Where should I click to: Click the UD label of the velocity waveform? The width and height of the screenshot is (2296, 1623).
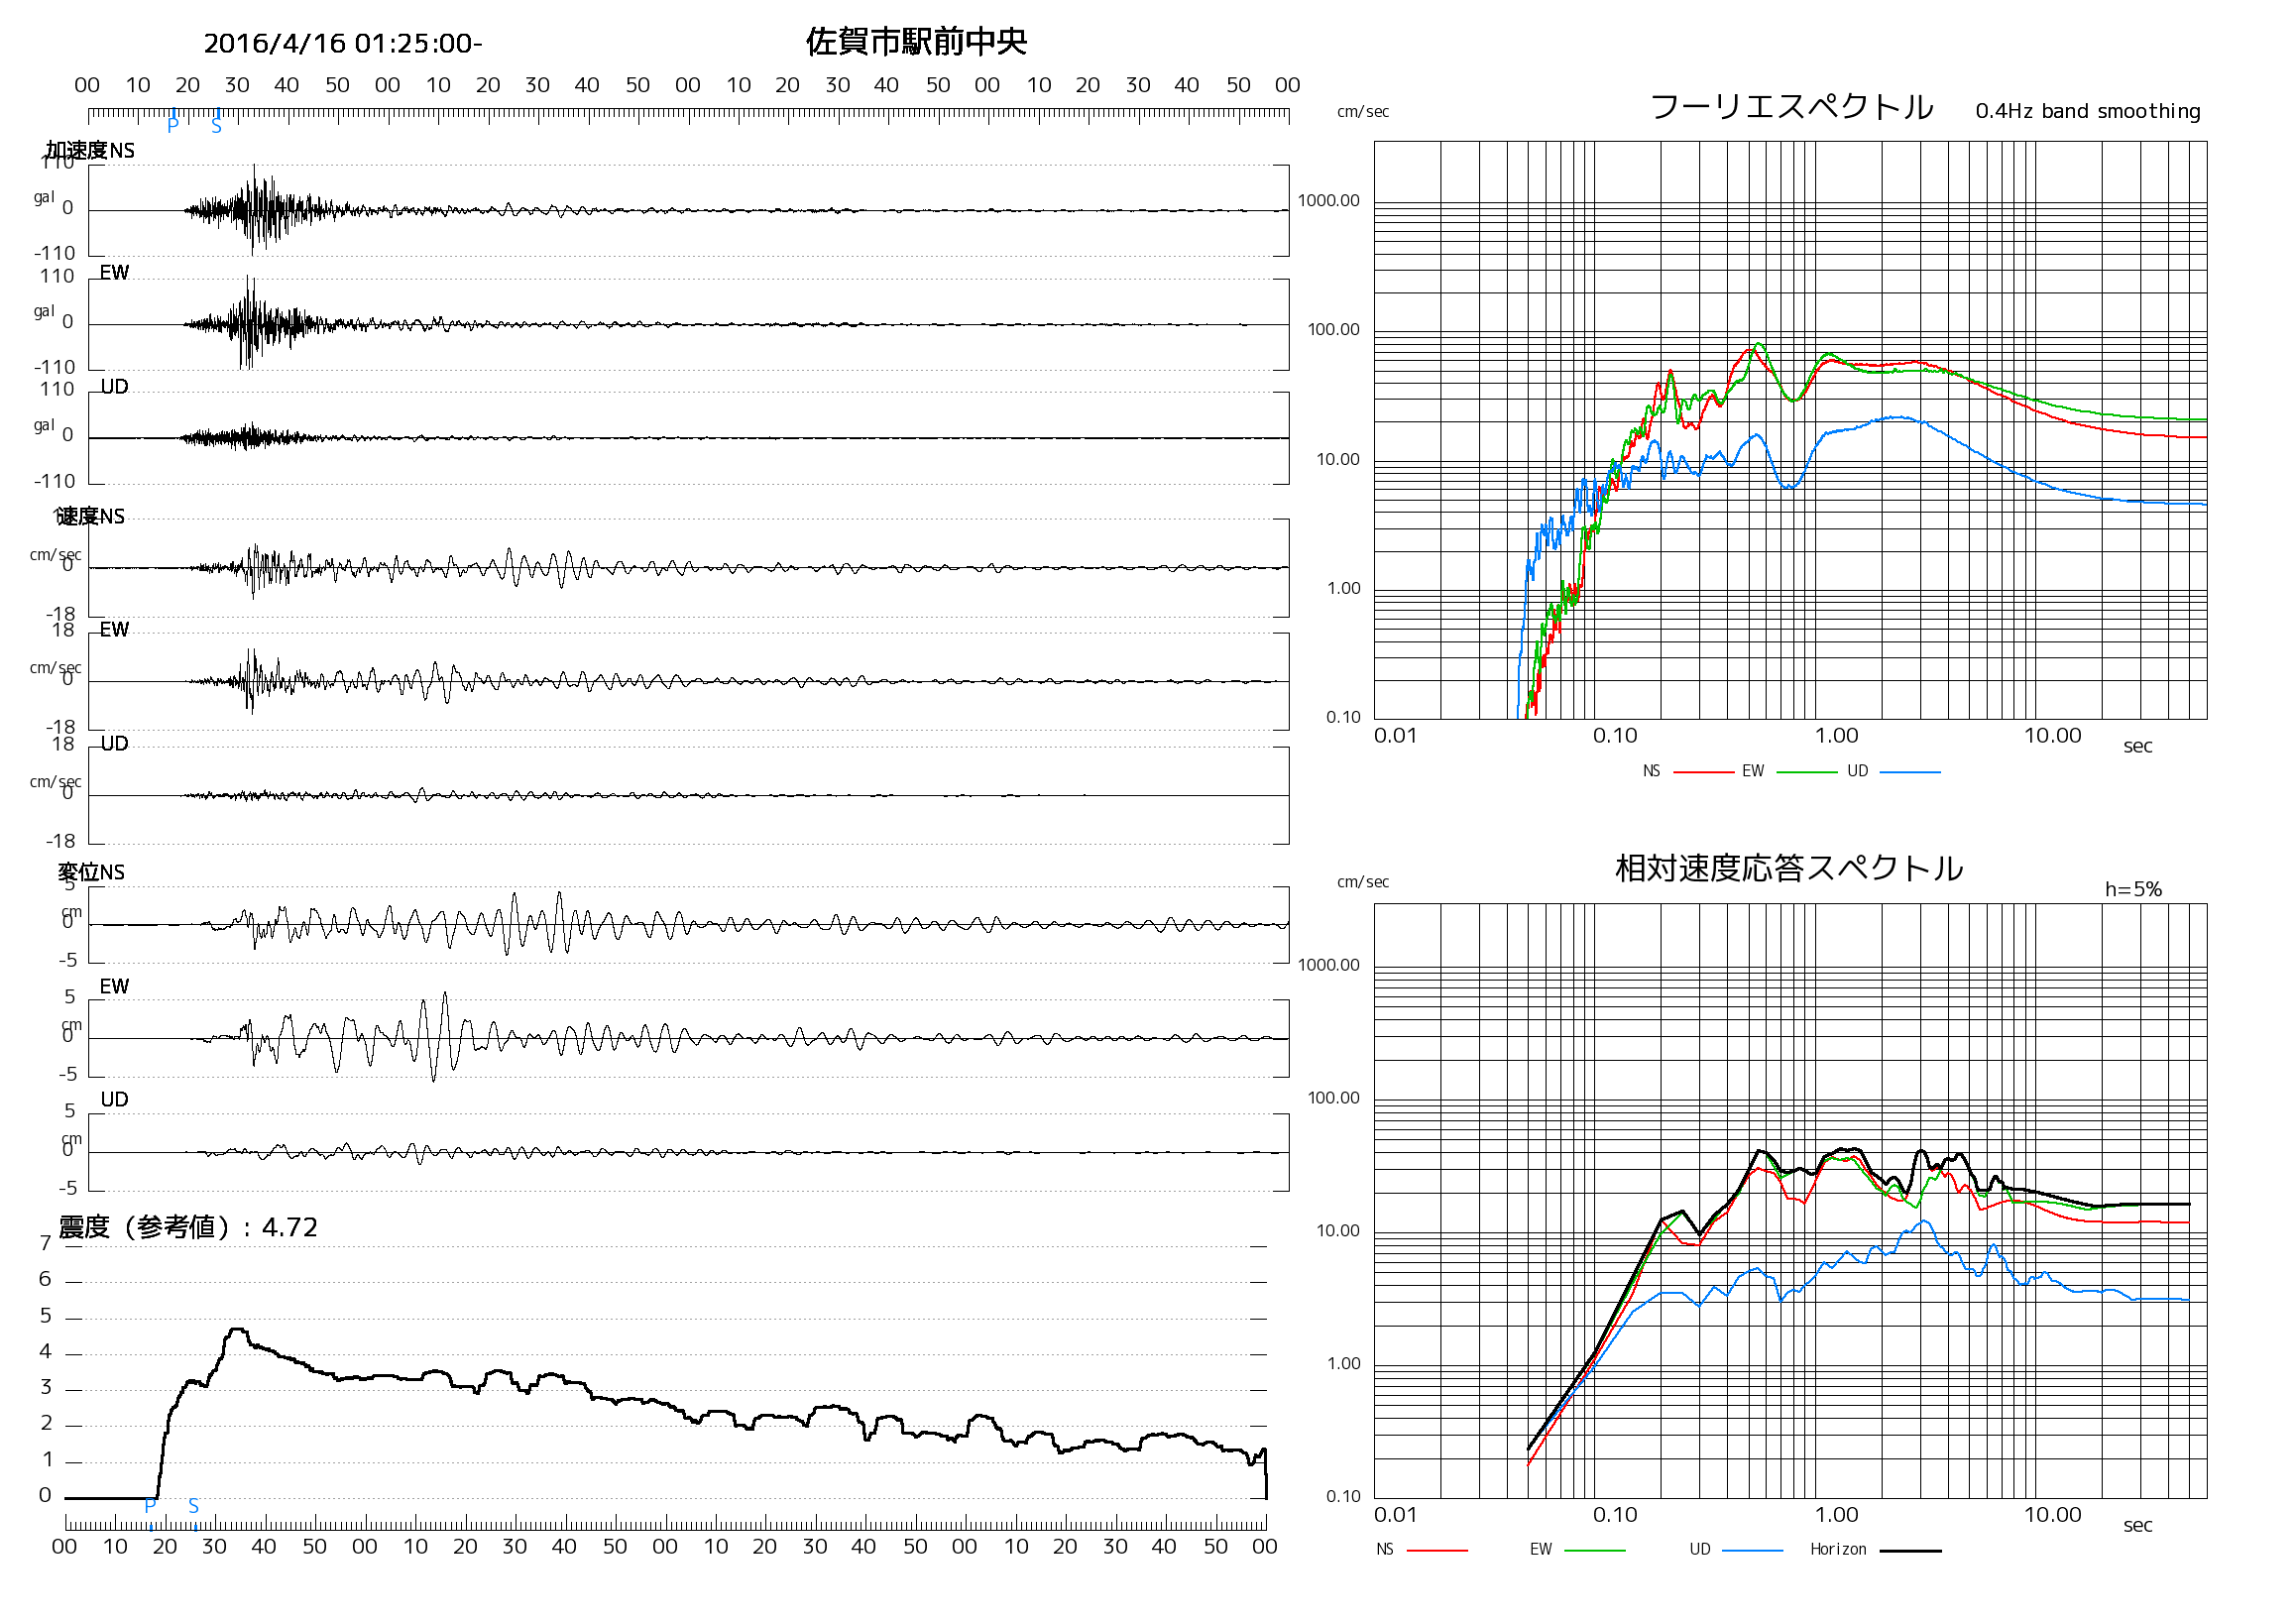click(x=114, y=743)
